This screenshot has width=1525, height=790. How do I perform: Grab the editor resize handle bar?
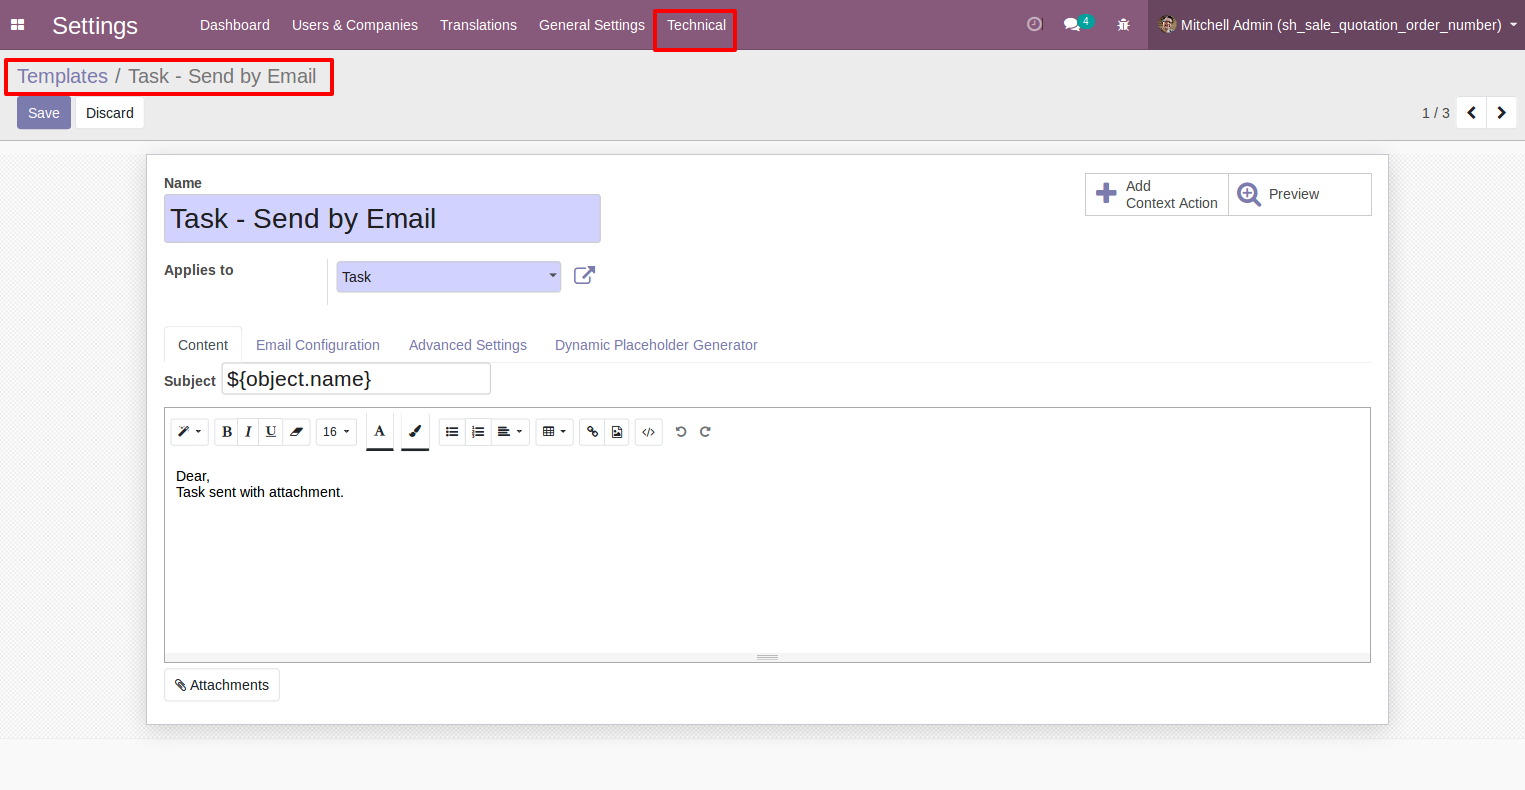[767, 657]
